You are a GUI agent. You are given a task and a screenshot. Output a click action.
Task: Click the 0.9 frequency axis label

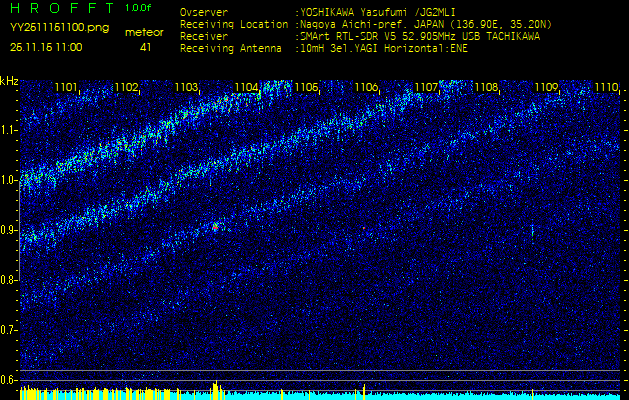coord(9,229)
